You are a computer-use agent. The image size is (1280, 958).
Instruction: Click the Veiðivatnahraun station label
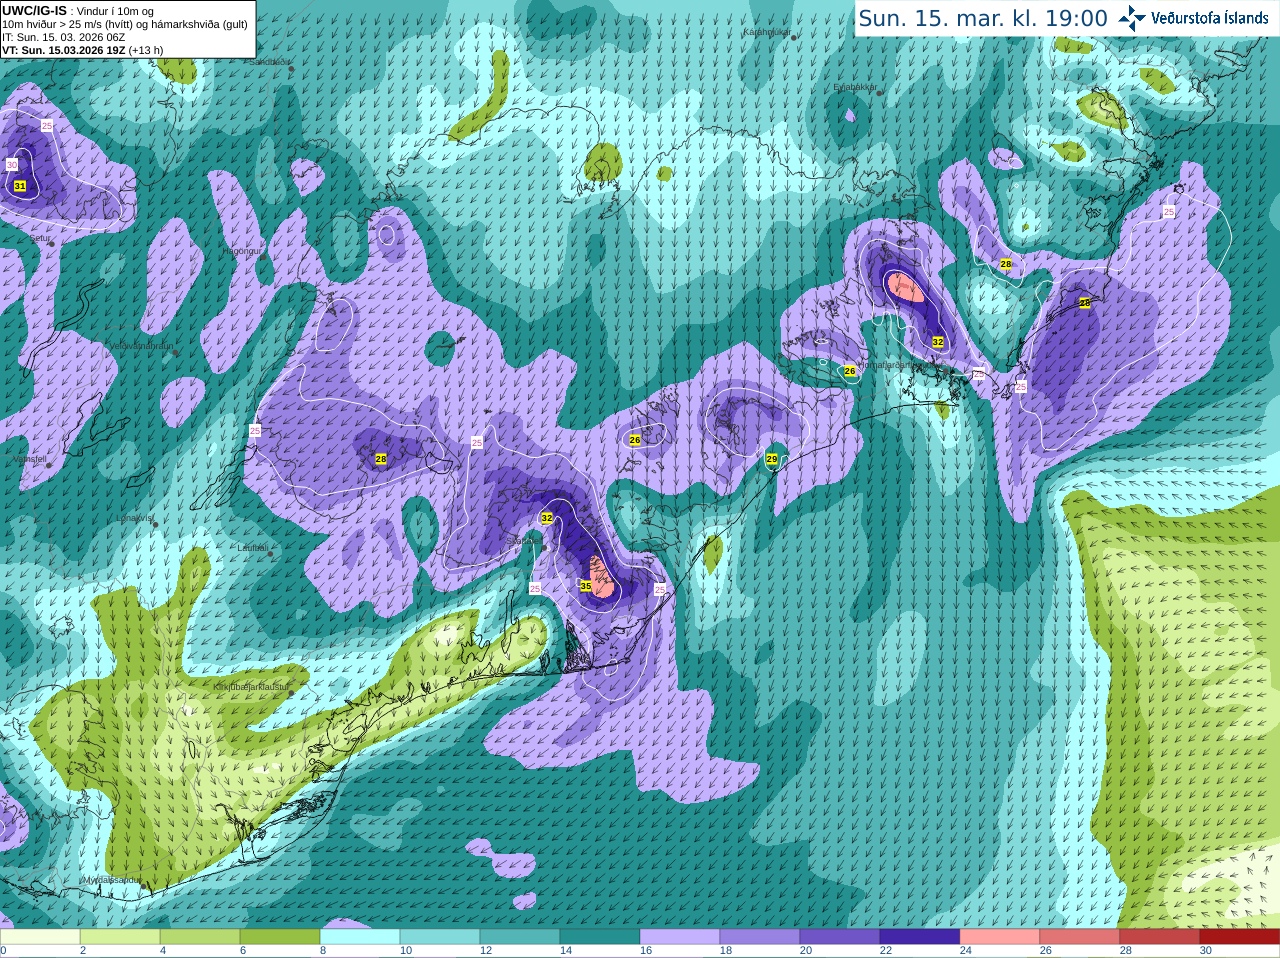pos(140,345)
